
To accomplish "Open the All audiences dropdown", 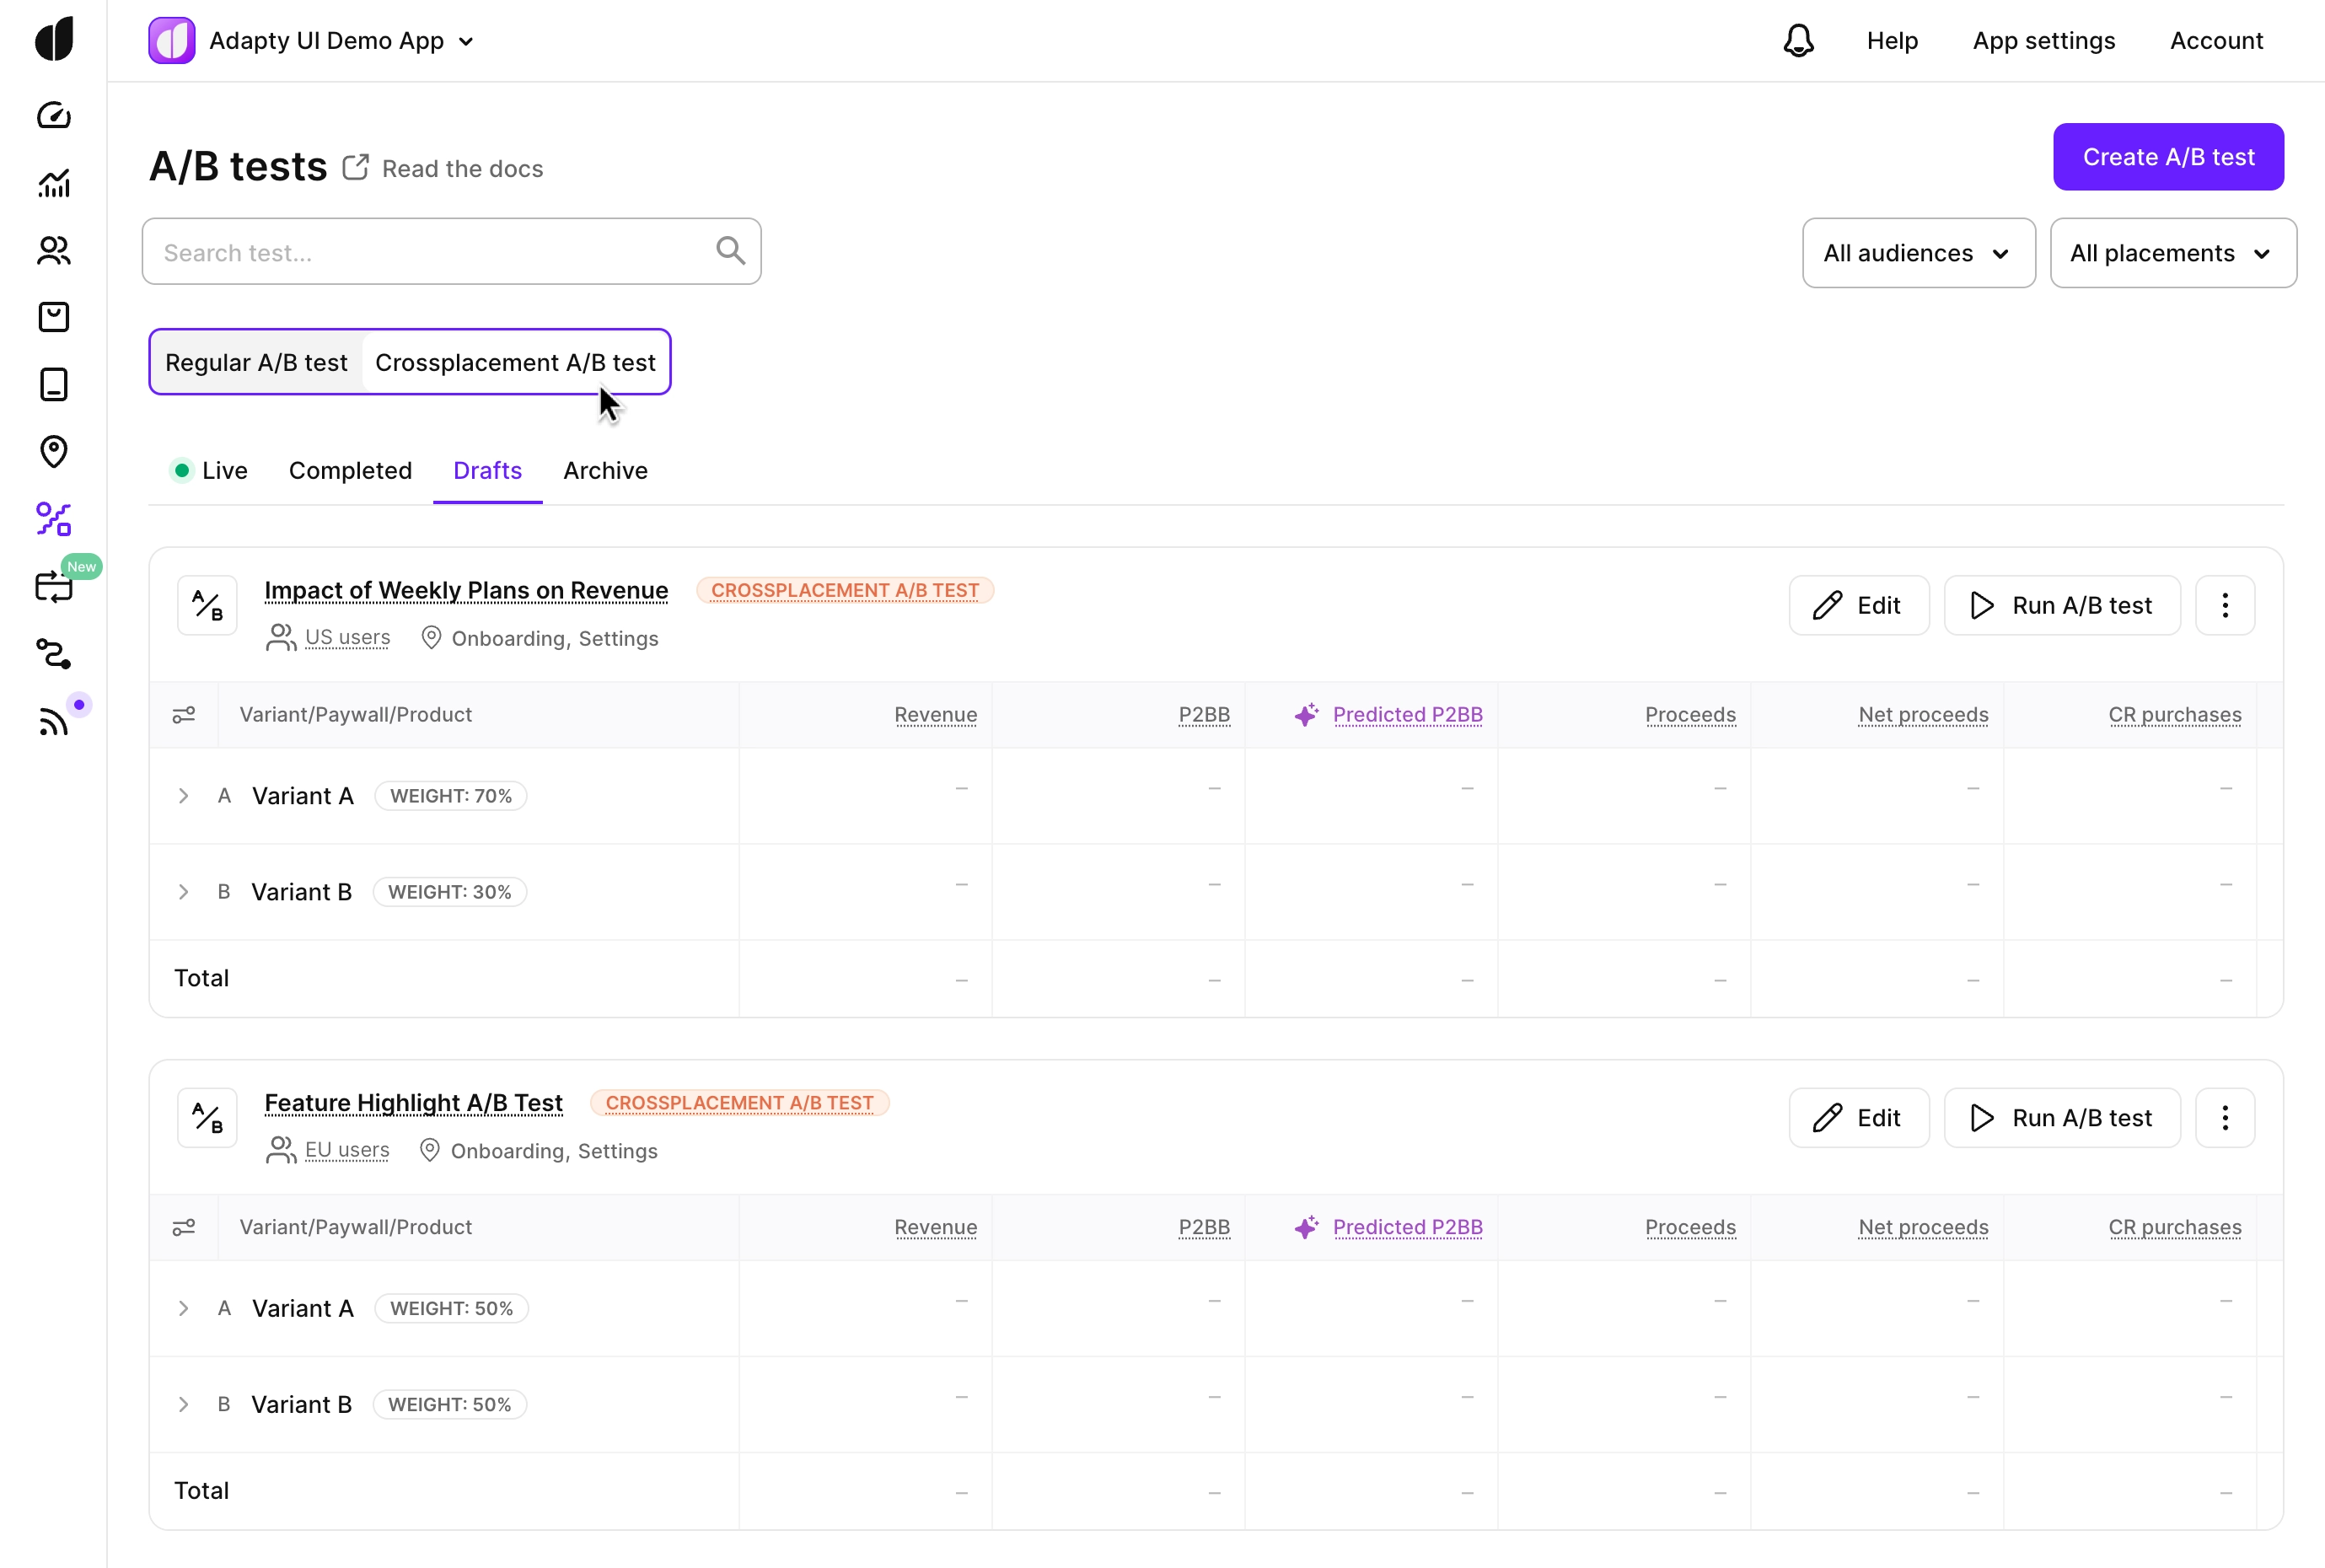I will point(1918,253).
